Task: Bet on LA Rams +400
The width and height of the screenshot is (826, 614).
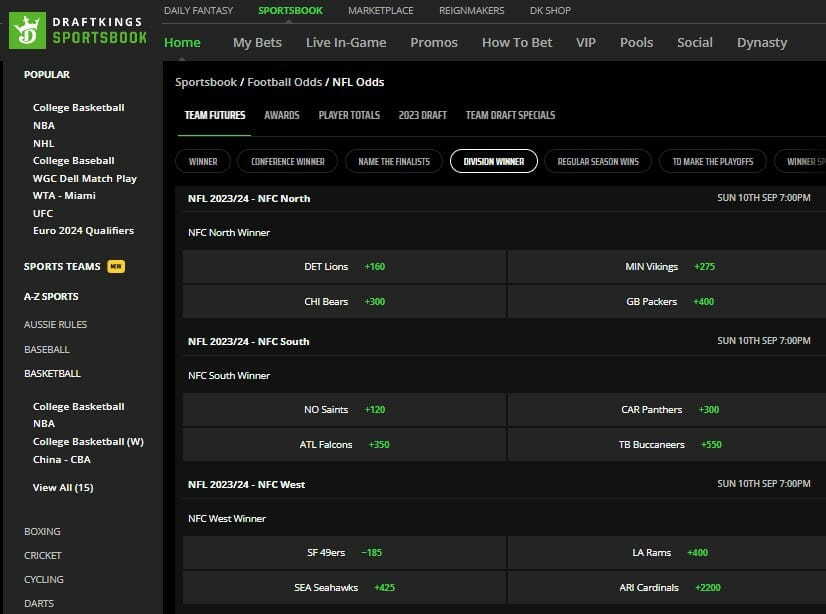Action: (667, 553)
